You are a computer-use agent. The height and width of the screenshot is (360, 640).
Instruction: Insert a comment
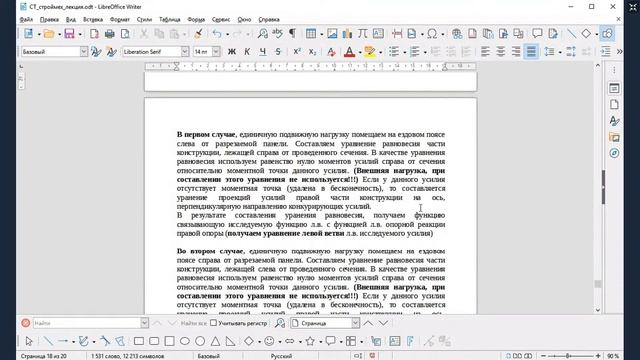537,33
